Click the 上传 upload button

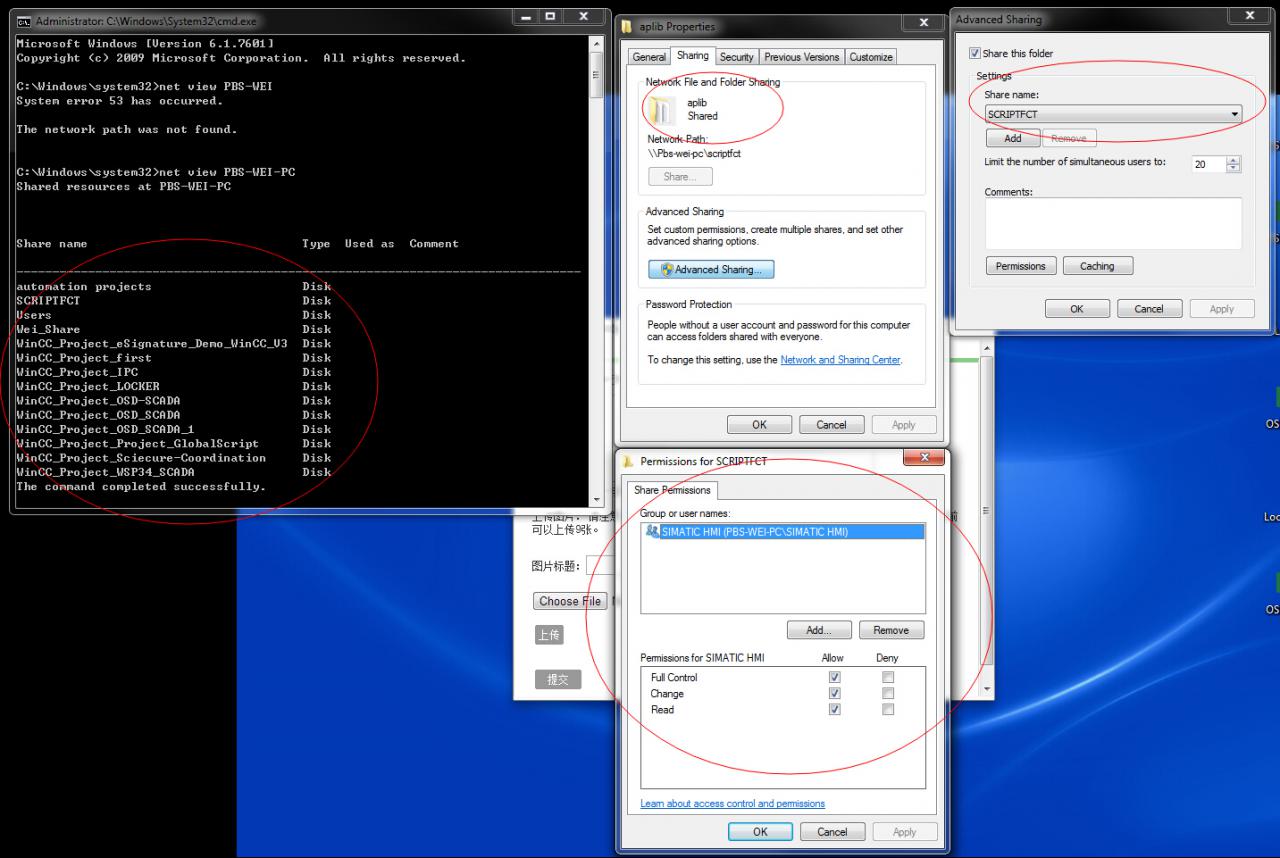pyautogui.click(x=549, y=634)
